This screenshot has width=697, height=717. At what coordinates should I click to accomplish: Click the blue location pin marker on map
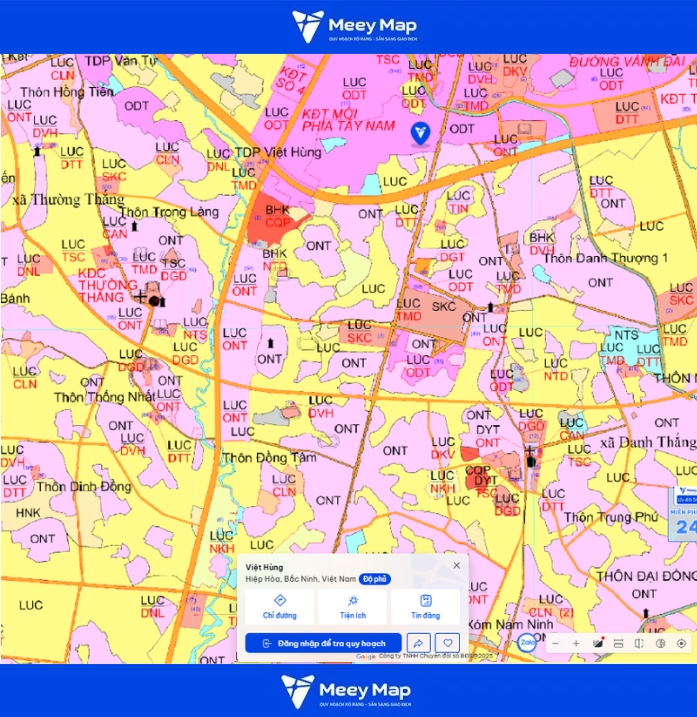(420, 134)
